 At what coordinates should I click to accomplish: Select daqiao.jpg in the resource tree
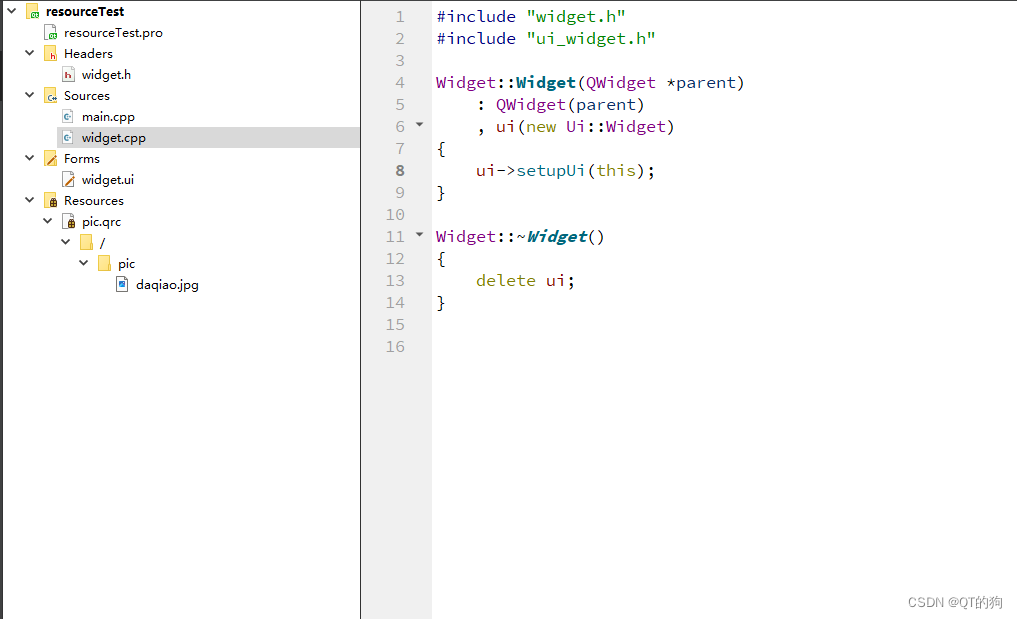[x=167, y=285]
